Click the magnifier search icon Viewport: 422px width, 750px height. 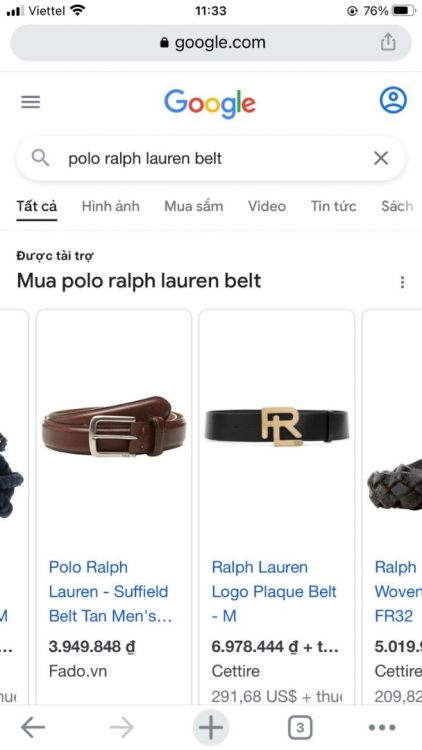click(x=40, y=158)
